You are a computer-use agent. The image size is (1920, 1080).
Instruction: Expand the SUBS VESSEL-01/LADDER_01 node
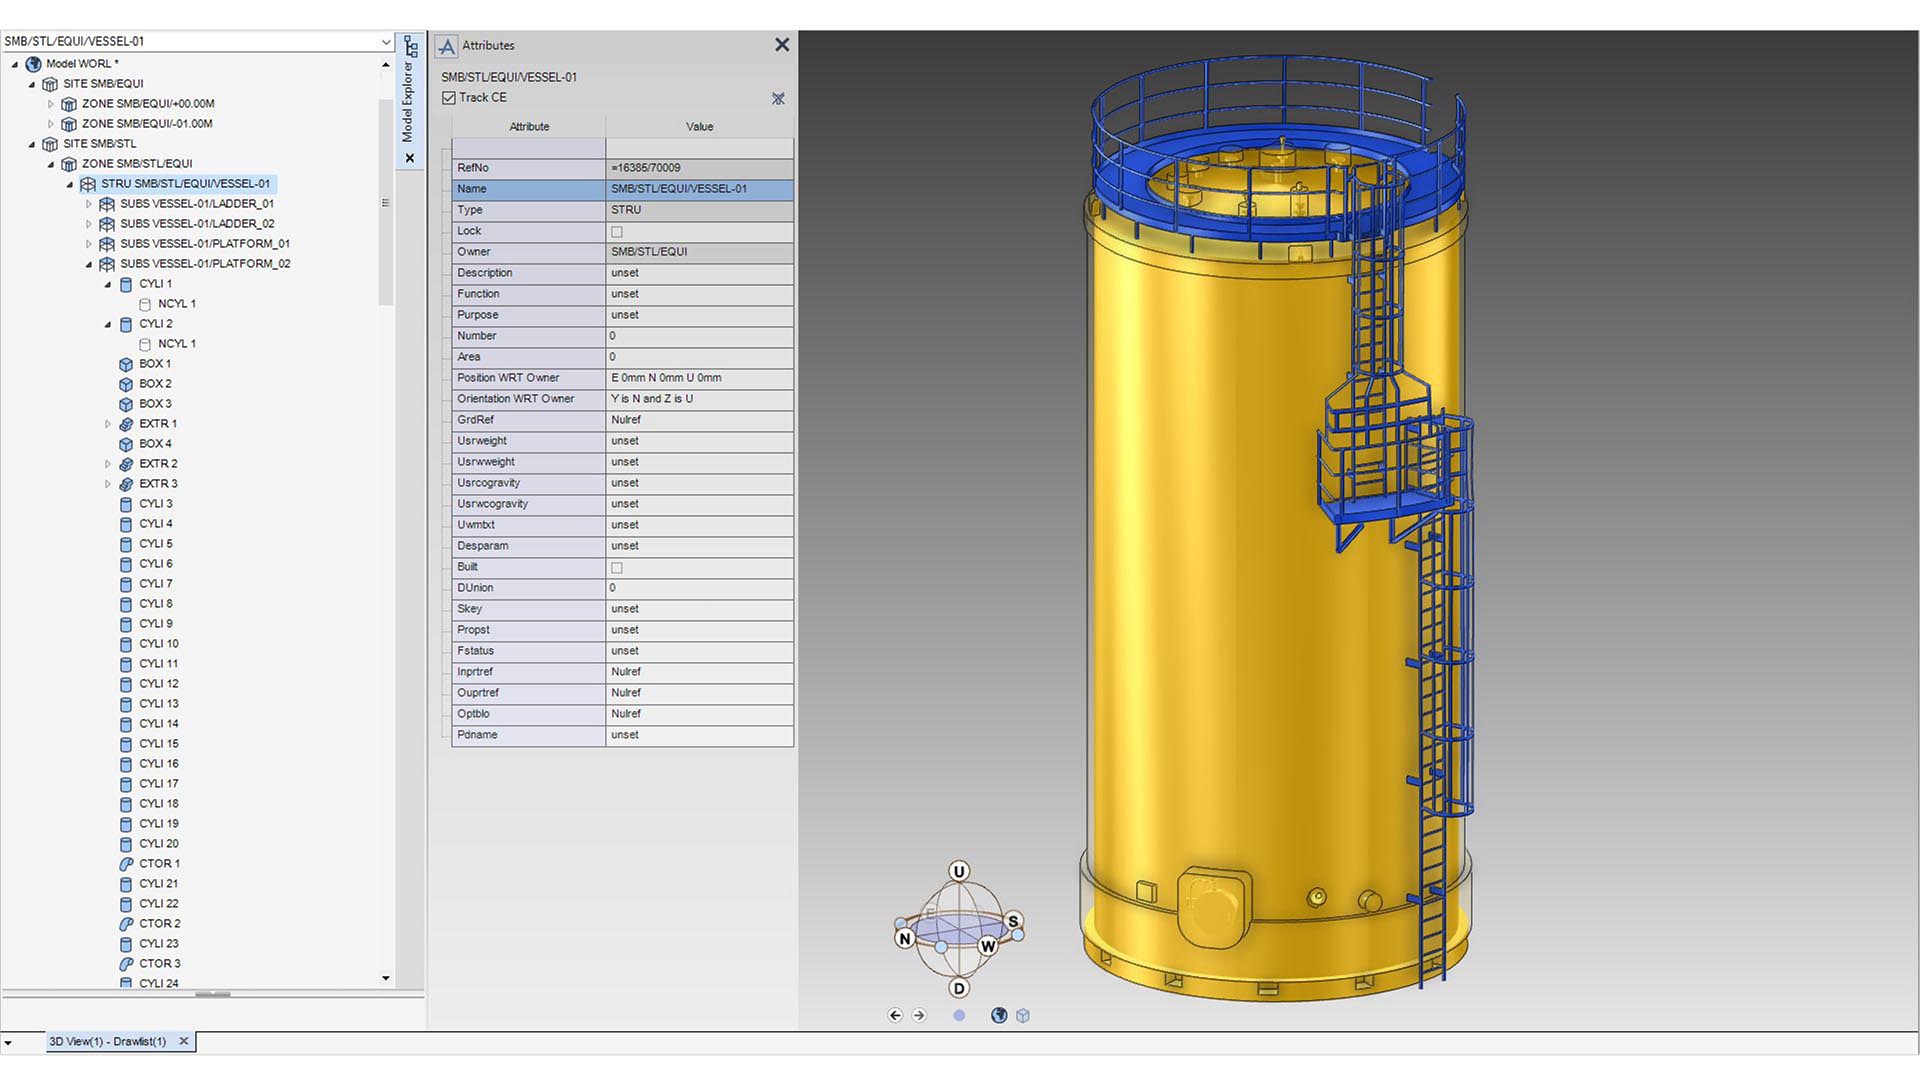(x=88, y=203)
